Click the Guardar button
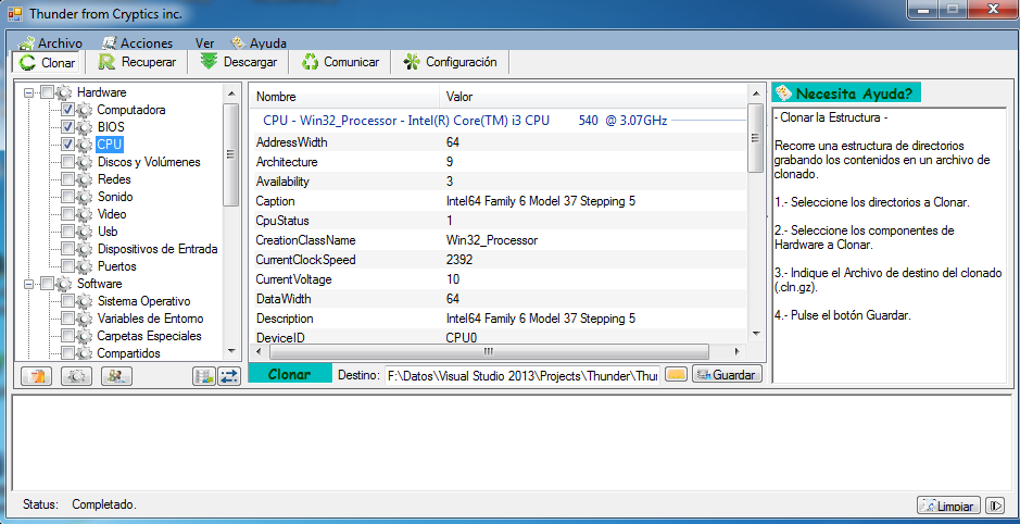This screenshot has width=1020, height=524. click(727, 375)
